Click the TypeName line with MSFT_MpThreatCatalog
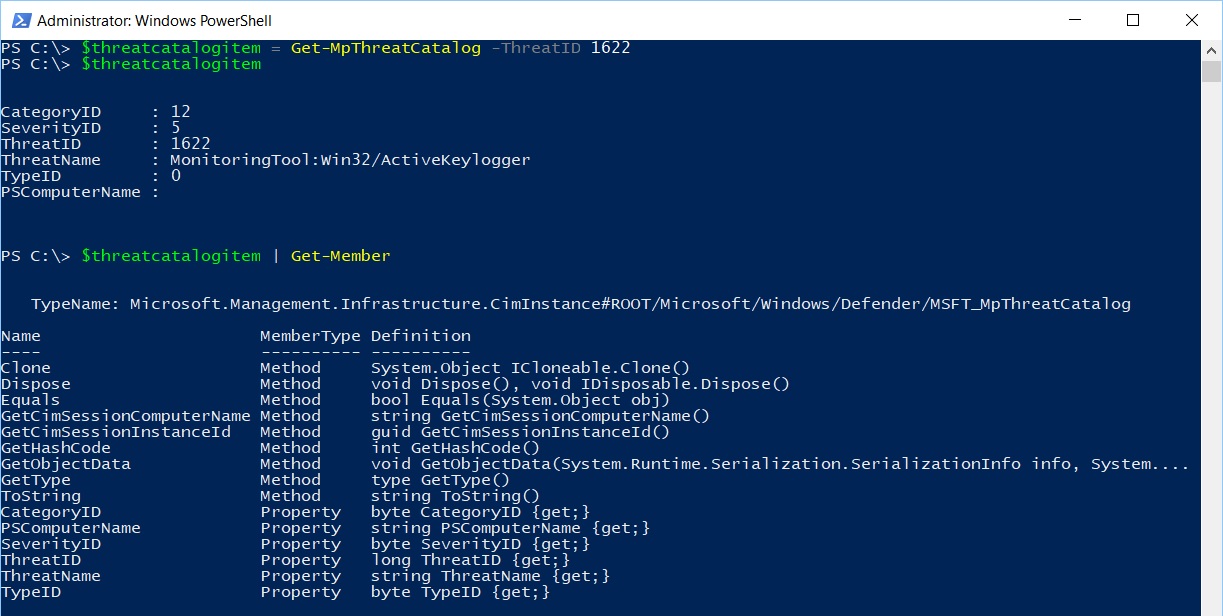The width and height of the screenshot is (1223, 616). pos(581,304)
